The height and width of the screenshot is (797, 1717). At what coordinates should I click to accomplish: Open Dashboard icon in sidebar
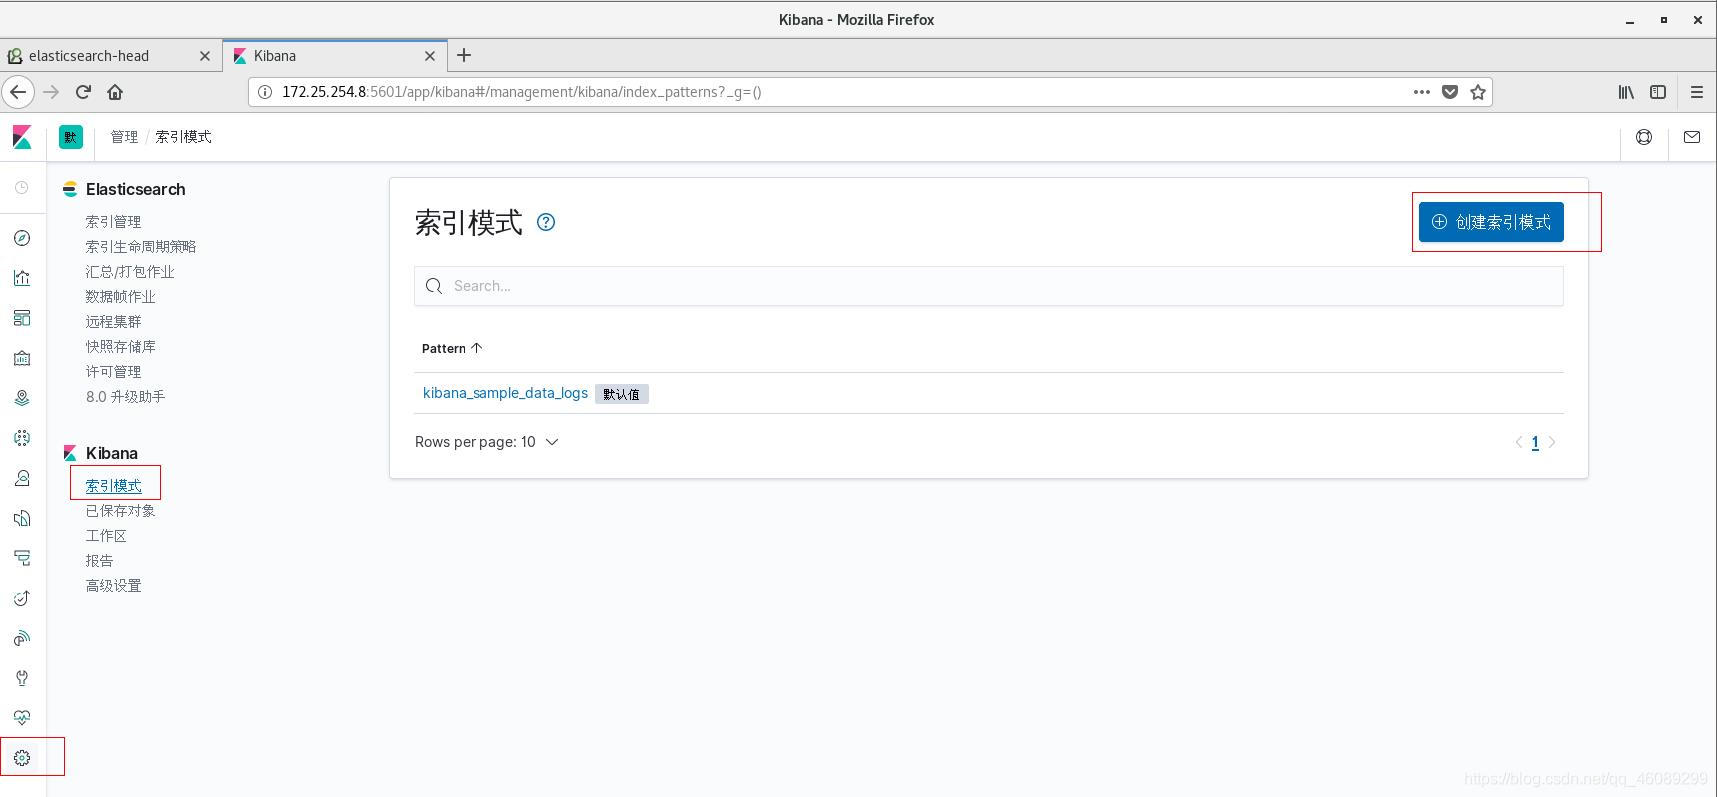[x=22, y=318]
